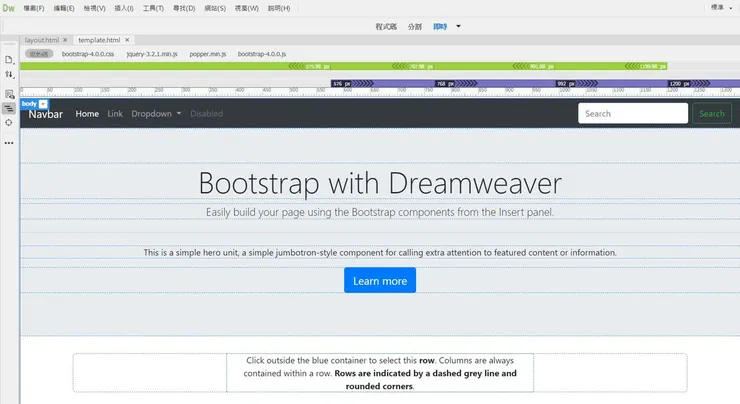Viewport: 740px width, 404px height.
Task: Open the 說明(H) menu
Action: pos(279,8)
